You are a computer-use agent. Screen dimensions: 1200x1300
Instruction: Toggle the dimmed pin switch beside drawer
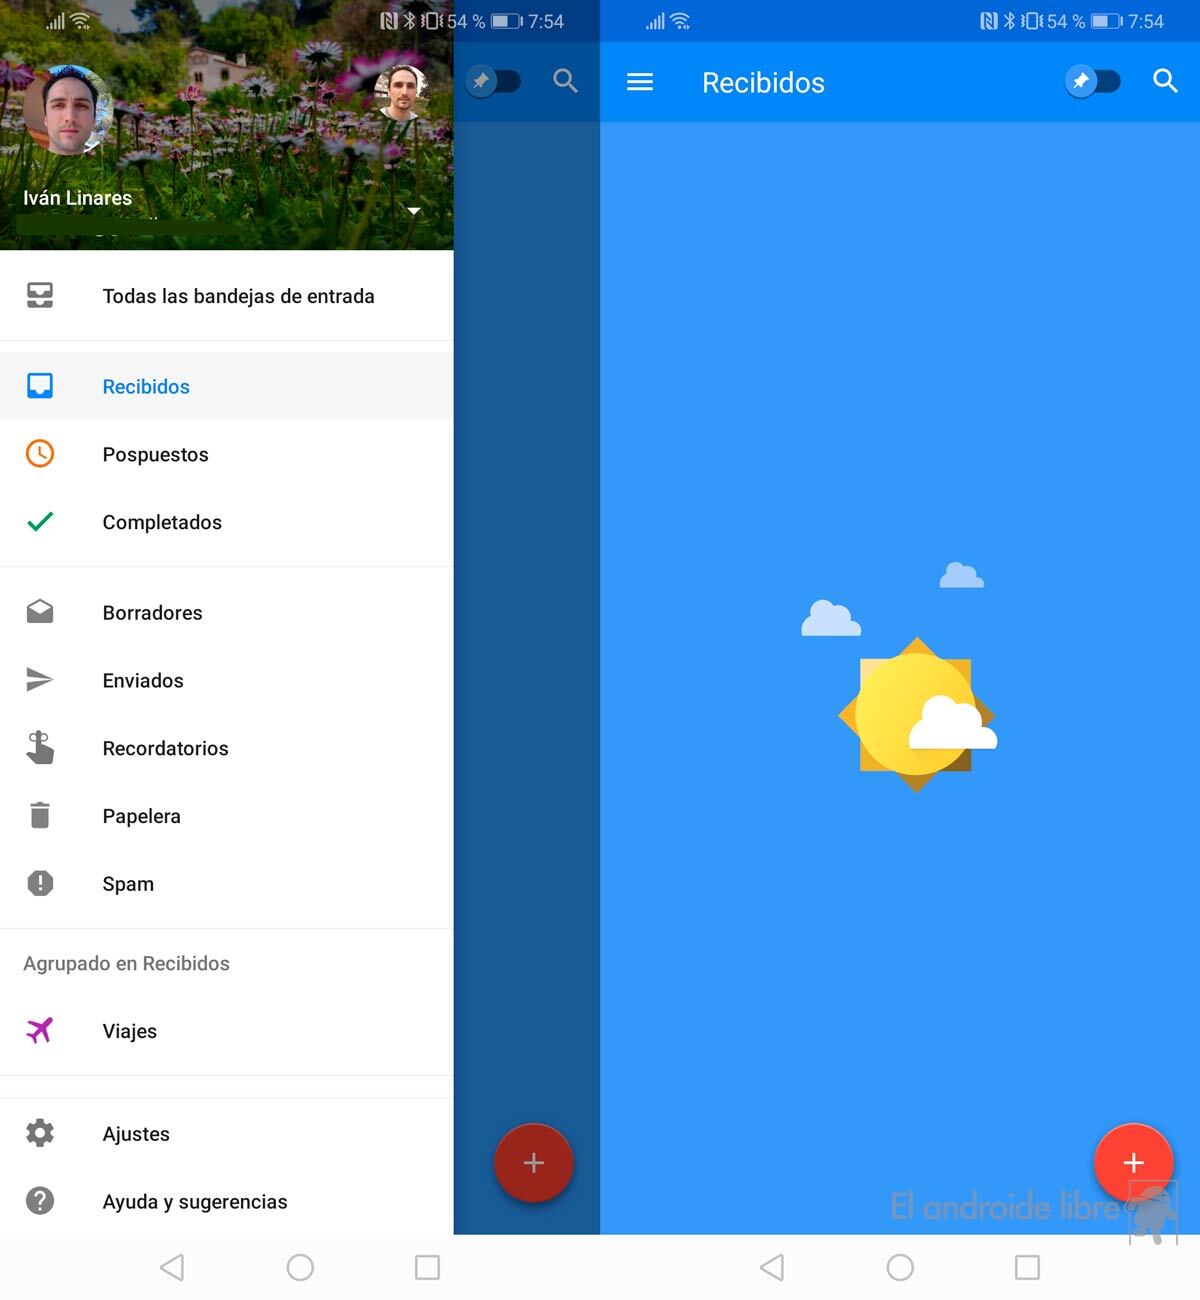493,81
